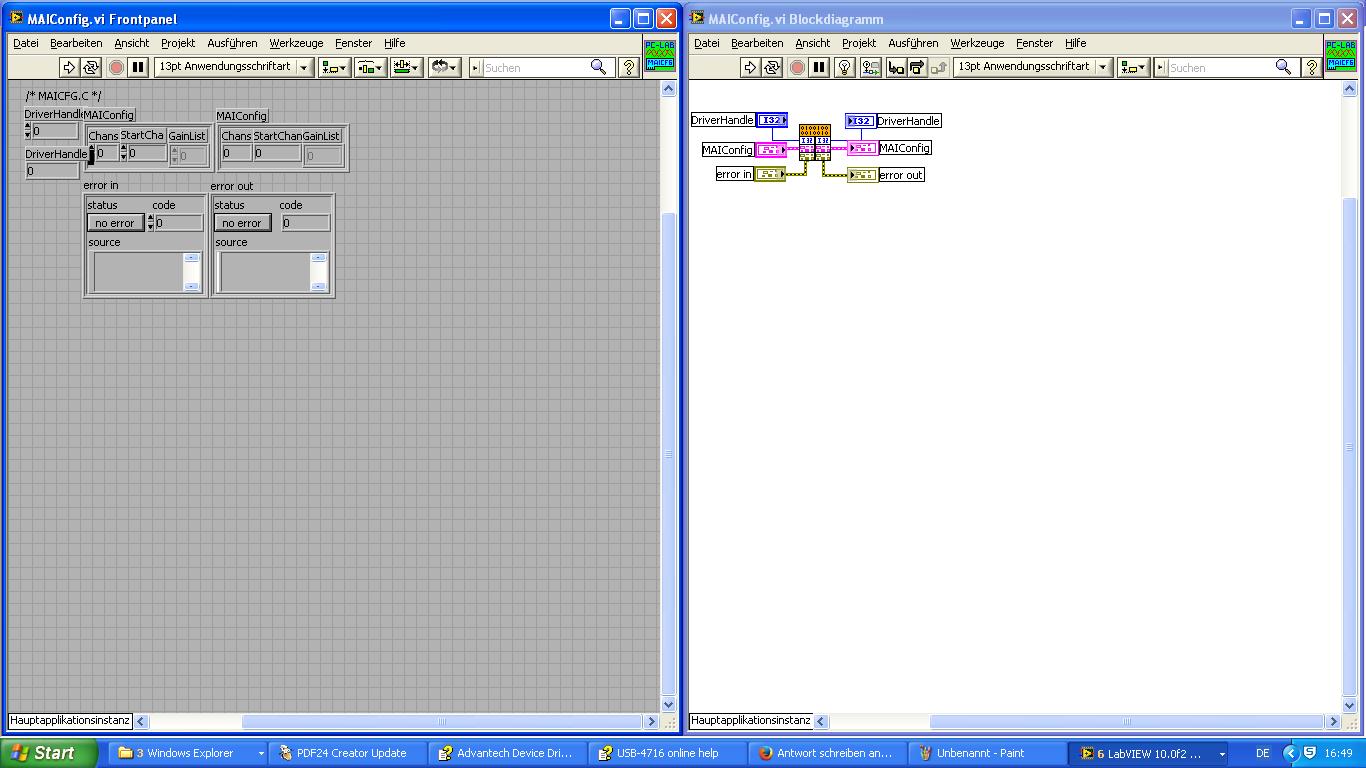Open Align Objects dropdown in Frontpanel
Viewport: 1366px width, 768px height.
tap(333, 67)
